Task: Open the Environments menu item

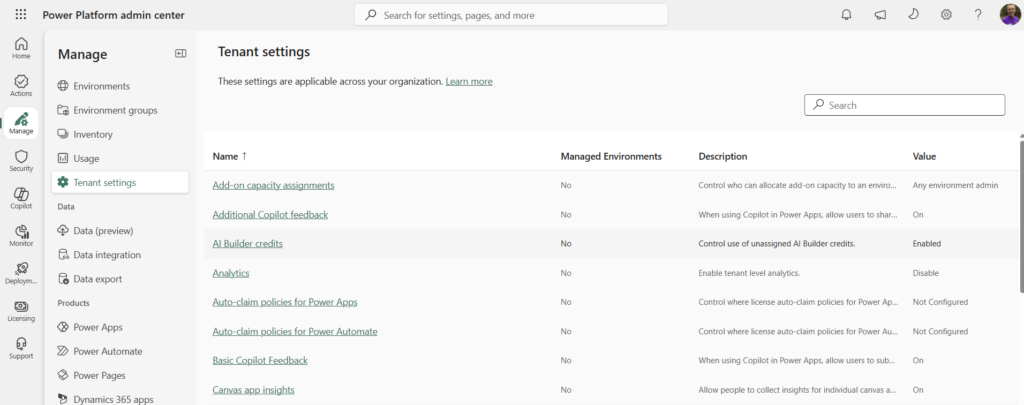Action: [x=120, y=86]
